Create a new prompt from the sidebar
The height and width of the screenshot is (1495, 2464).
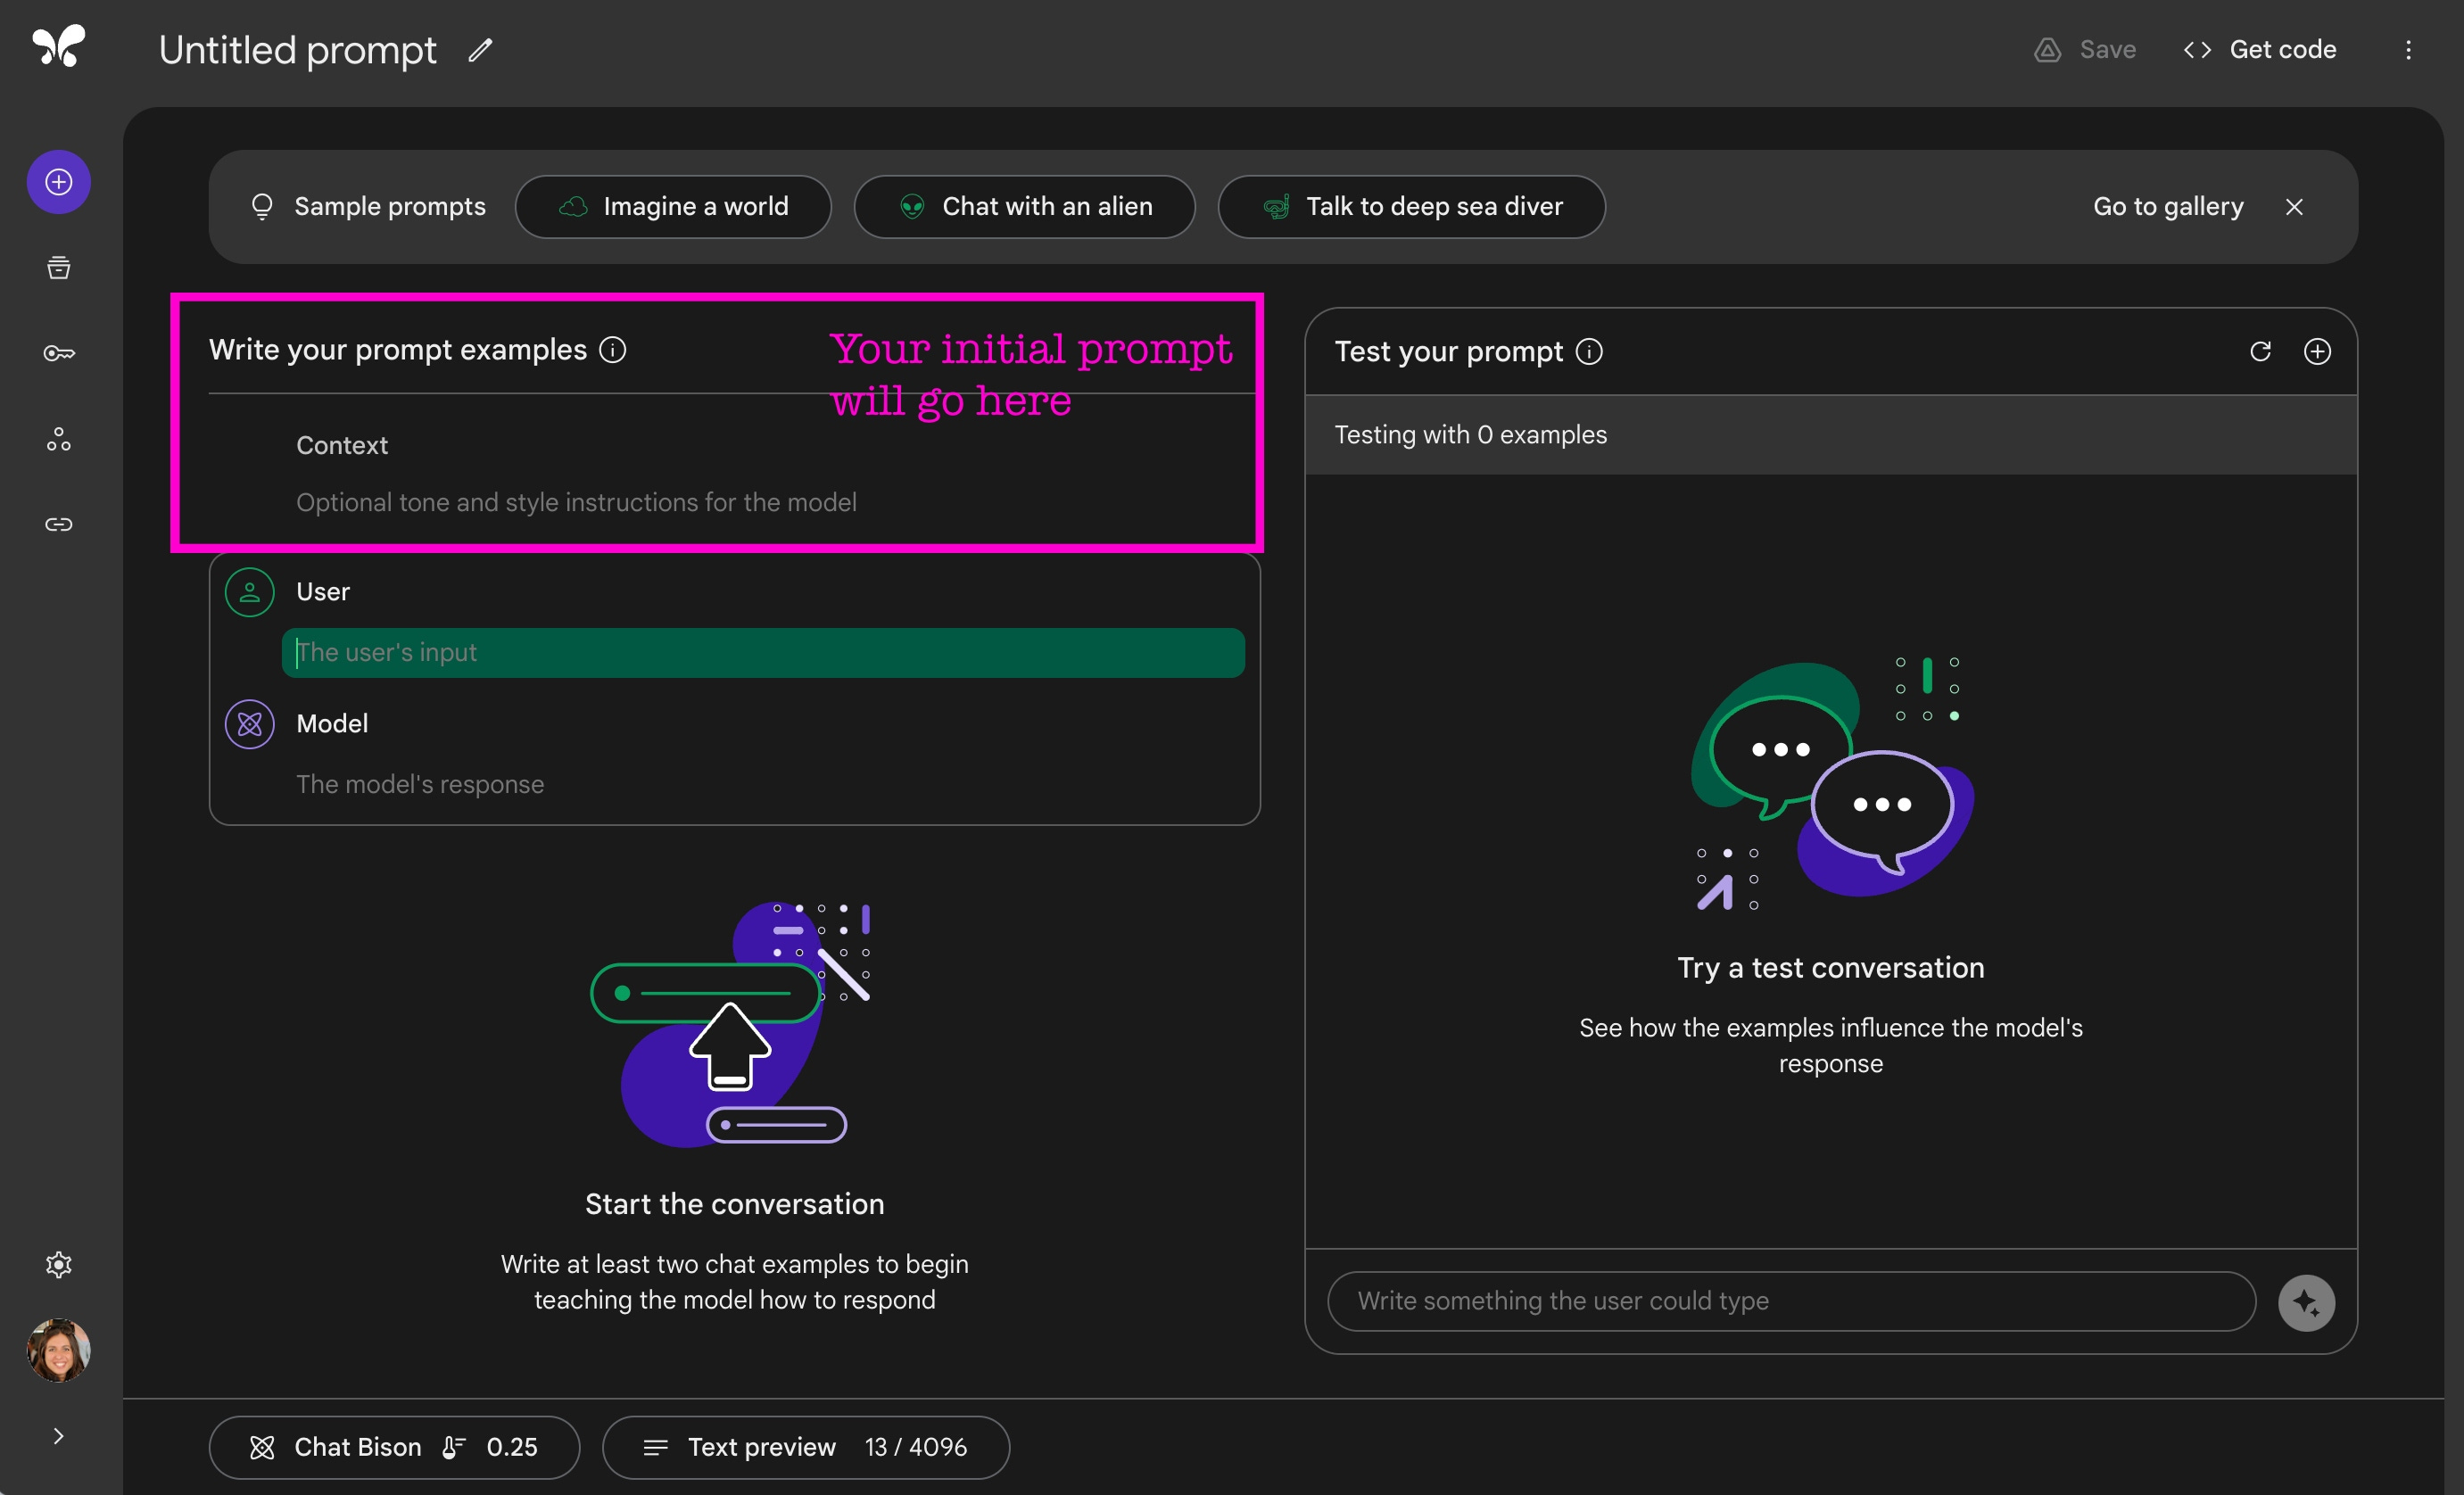(x=59, y=182)
